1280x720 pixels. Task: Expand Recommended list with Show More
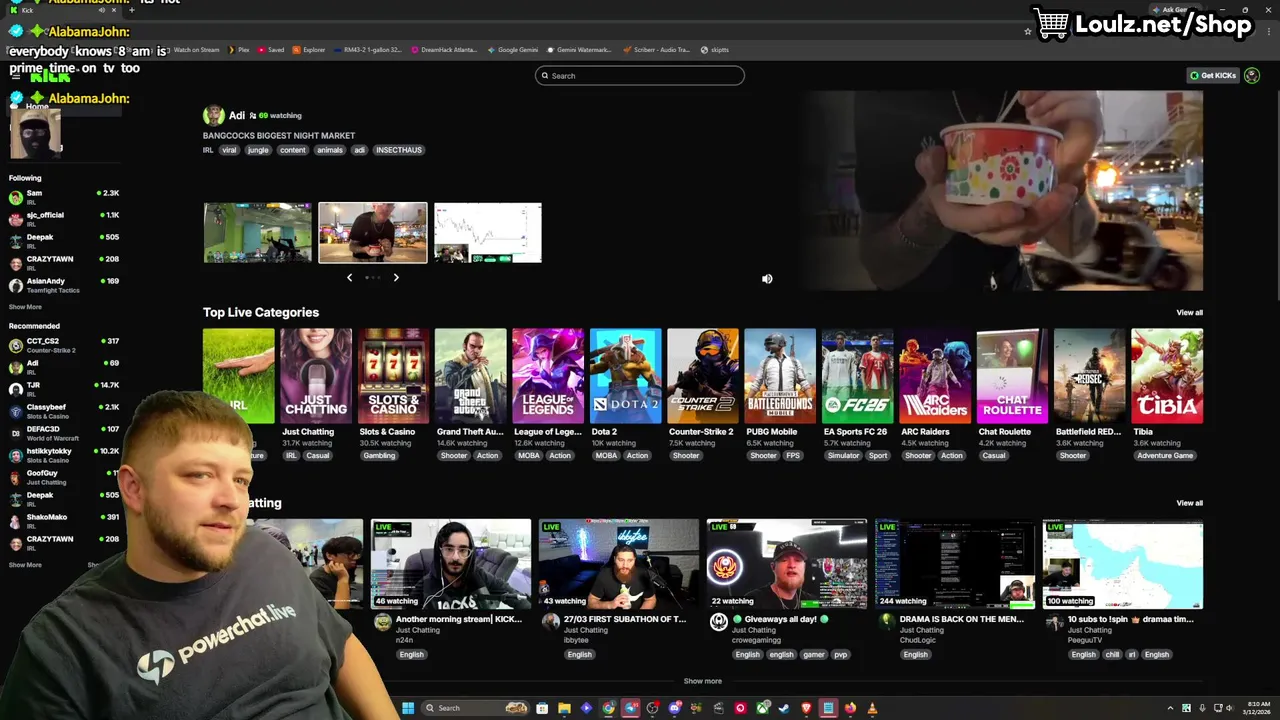(x=25, y=565)
